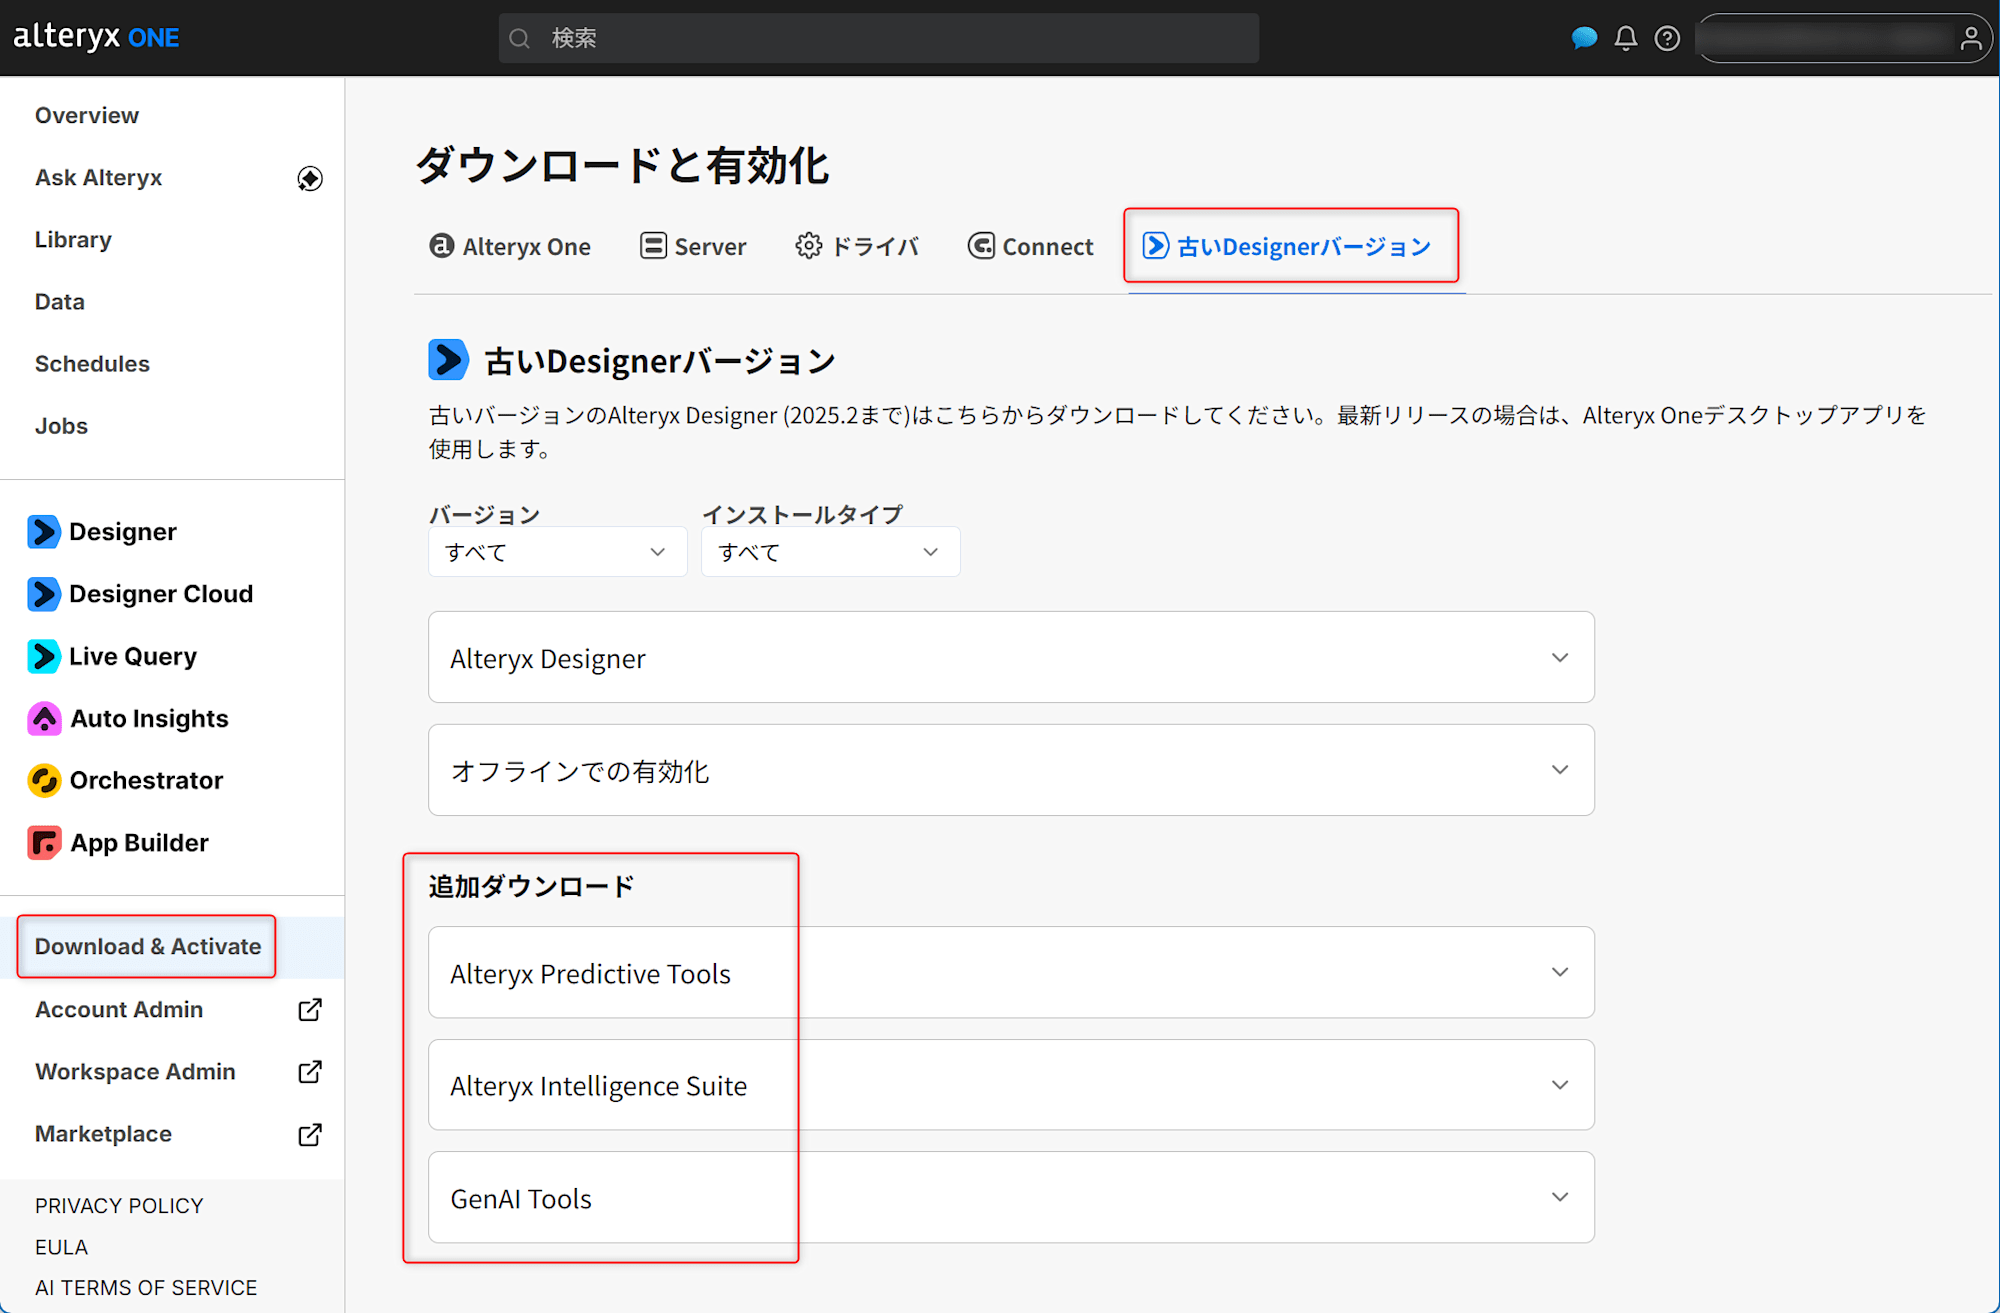2000x1313 pixels.
Task: Open Jobs in the sidebar
Action: click(61, 426)
